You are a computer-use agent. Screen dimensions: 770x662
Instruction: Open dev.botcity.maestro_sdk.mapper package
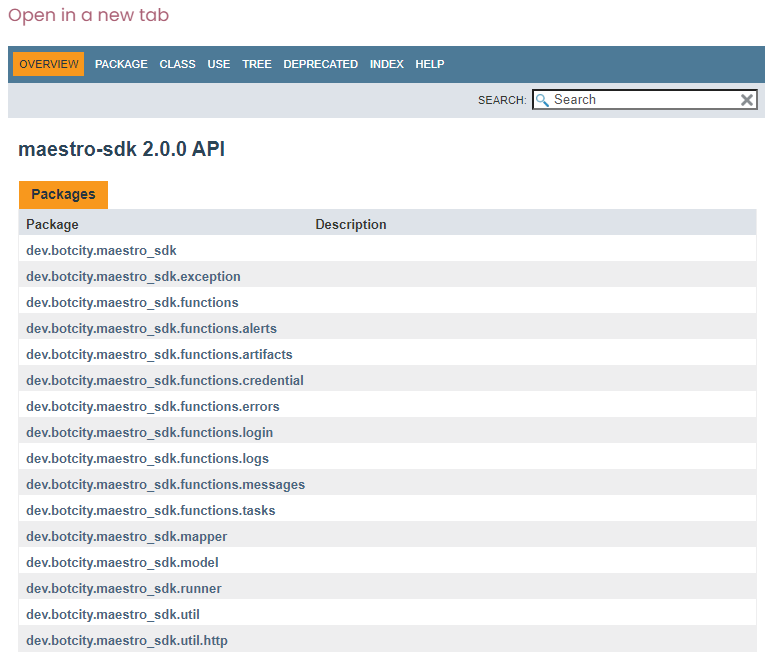pos(127,537)
